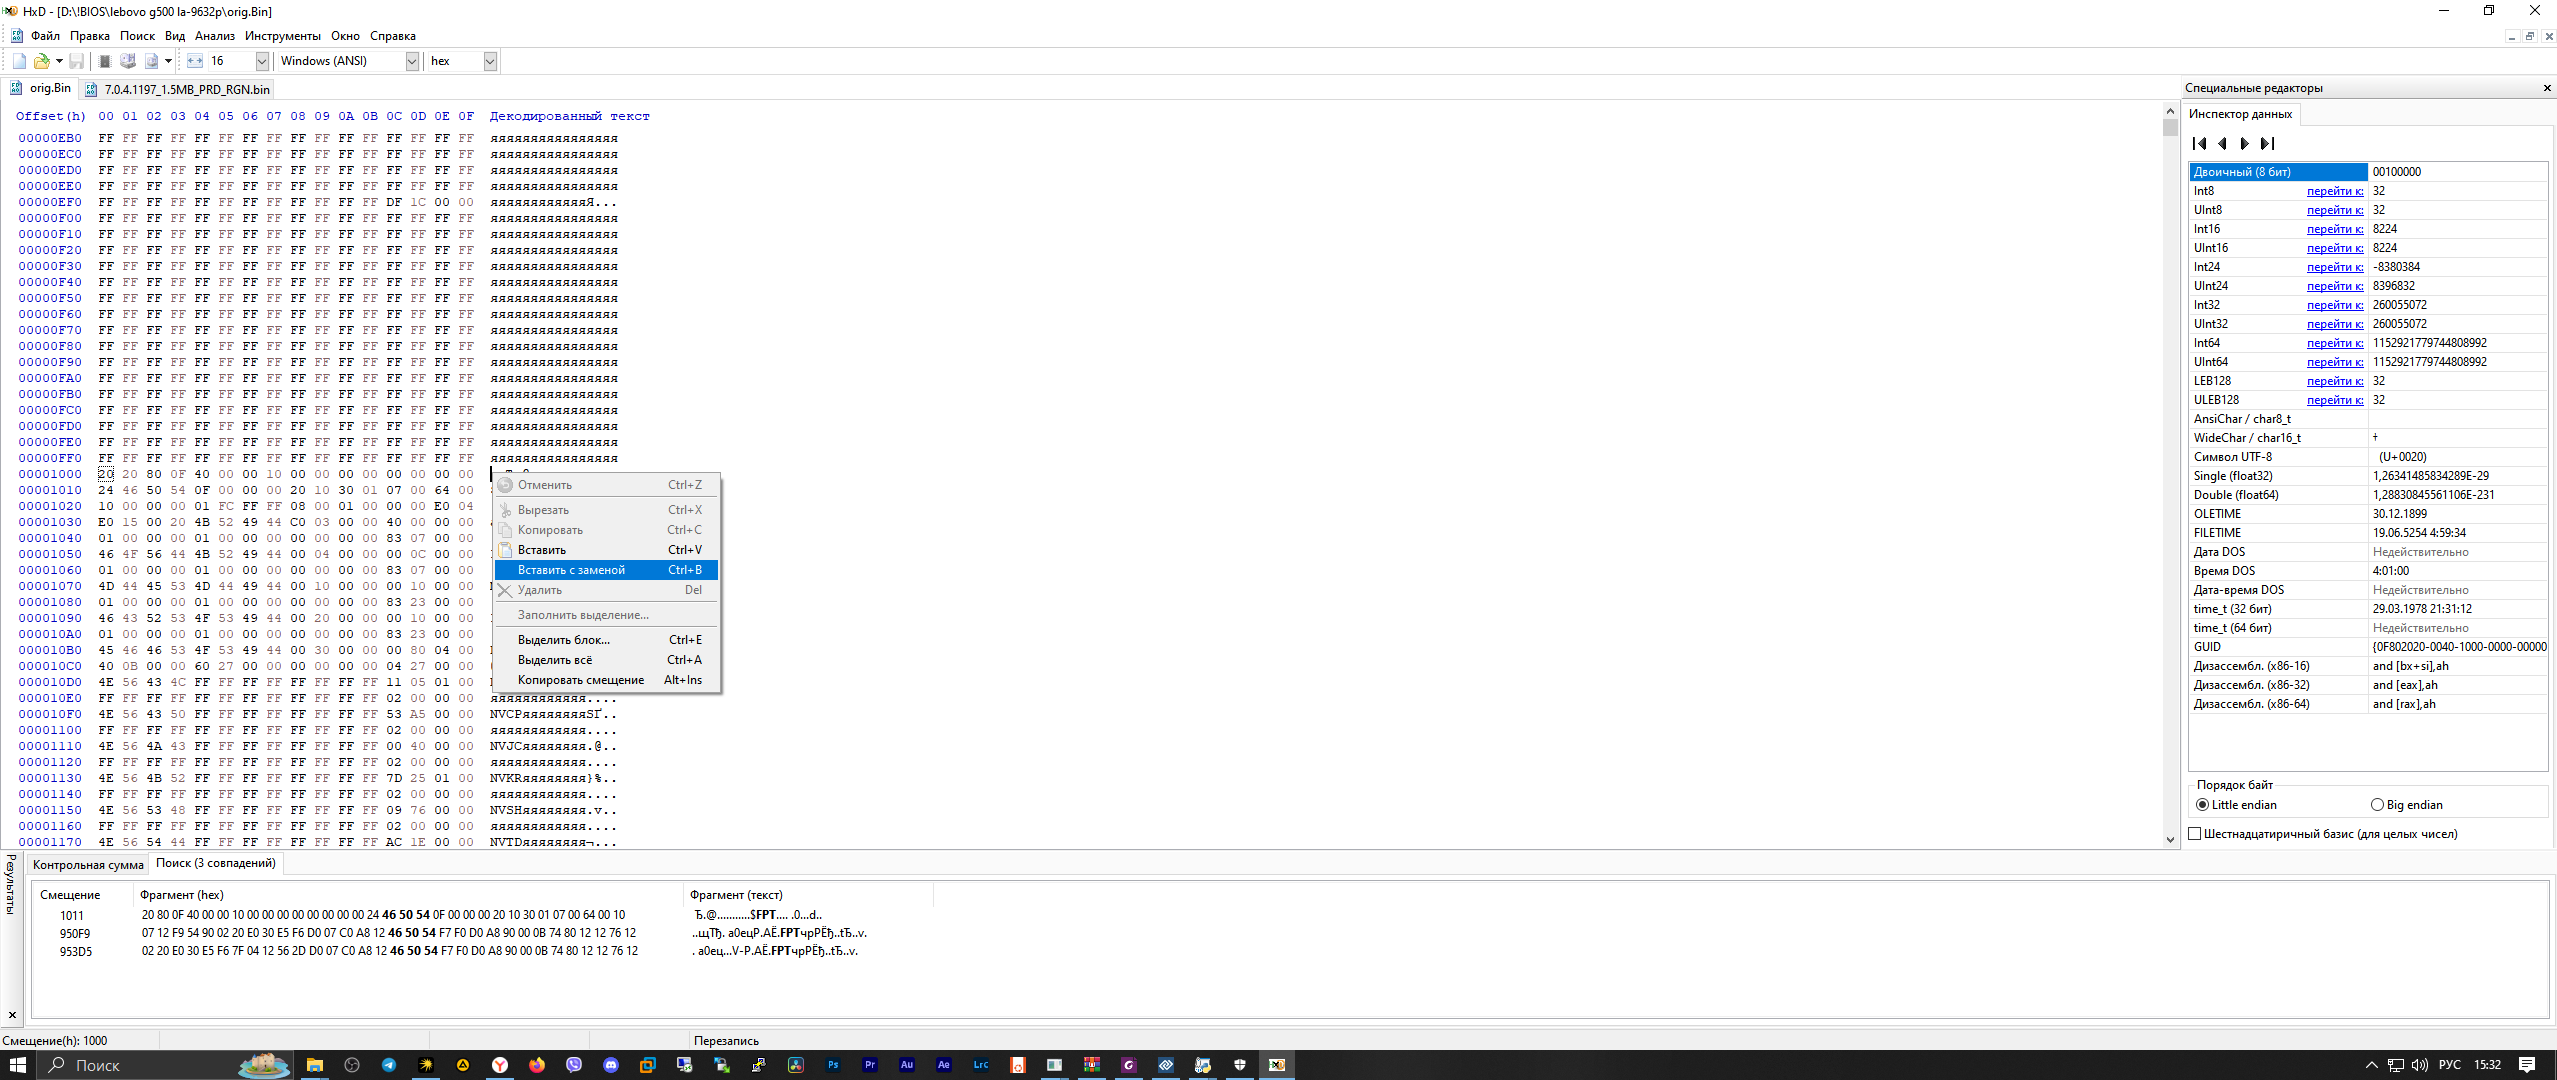The width and height of the screenshot is (2557, 1080).
Task: Jump to first byte in Data inspector
Action: click(x=2199, y=143)
